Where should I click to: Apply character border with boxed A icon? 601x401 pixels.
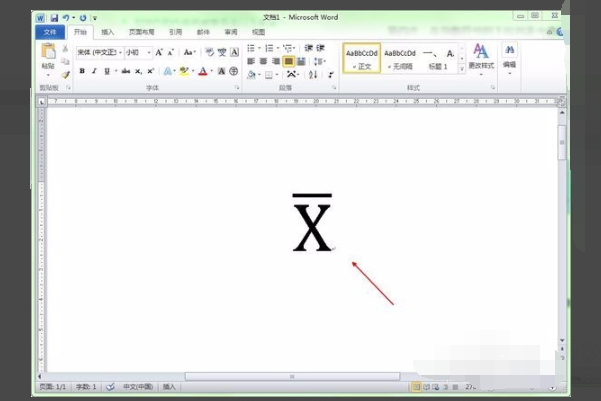(234, 52)
